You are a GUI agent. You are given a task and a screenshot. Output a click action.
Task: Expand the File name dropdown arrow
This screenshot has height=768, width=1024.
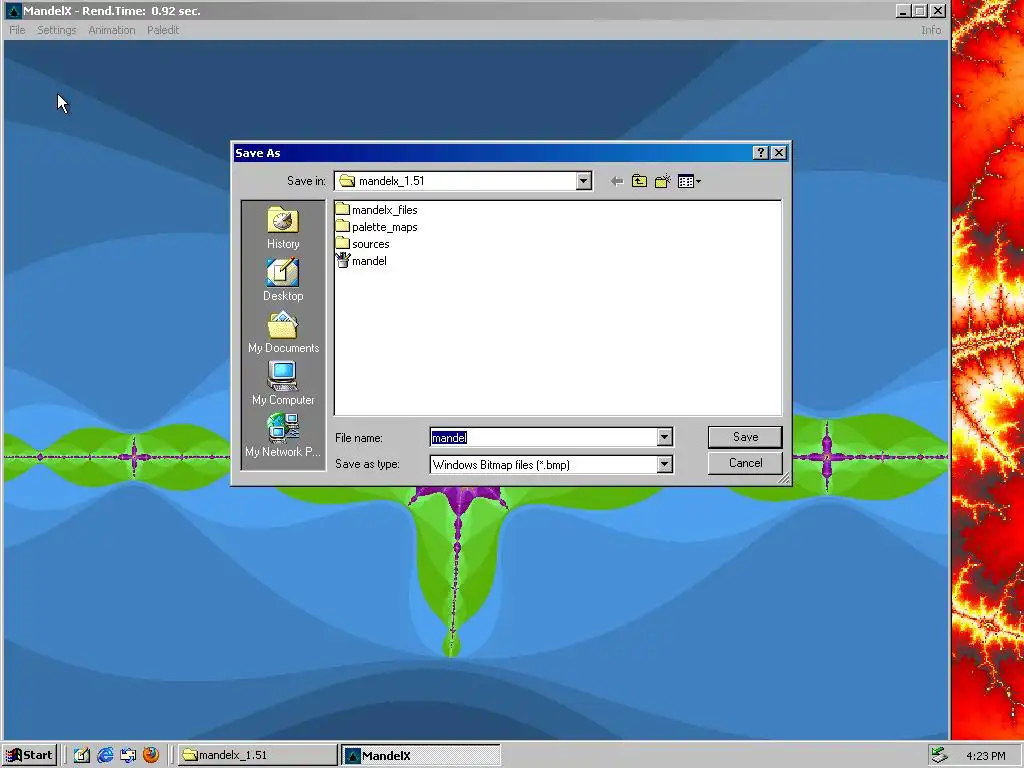[x=664, y=437]
